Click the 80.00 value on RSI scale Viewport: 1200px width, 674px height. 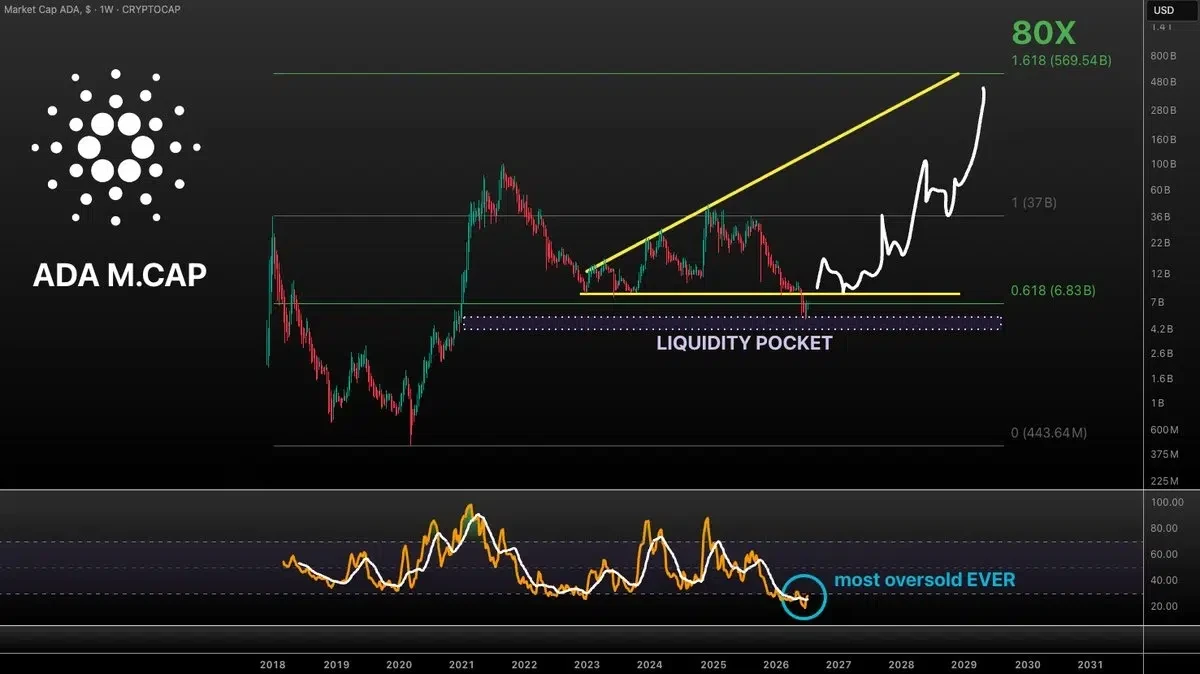click(1166, 528)
